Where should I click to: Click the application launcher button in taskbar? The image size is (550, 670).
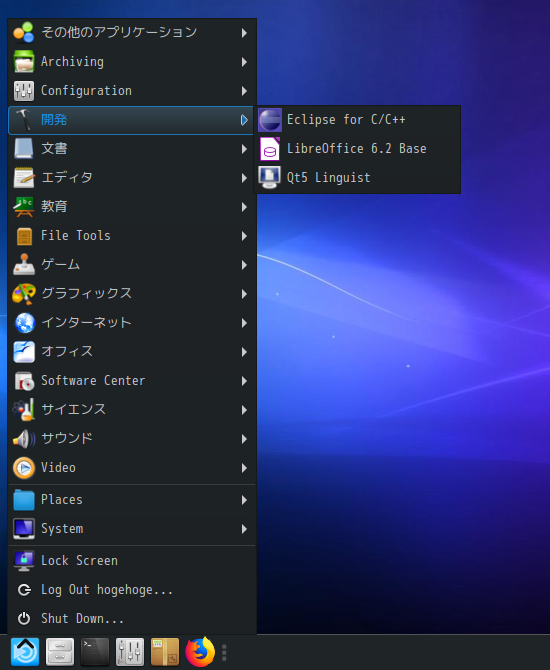tap(25, 652)
